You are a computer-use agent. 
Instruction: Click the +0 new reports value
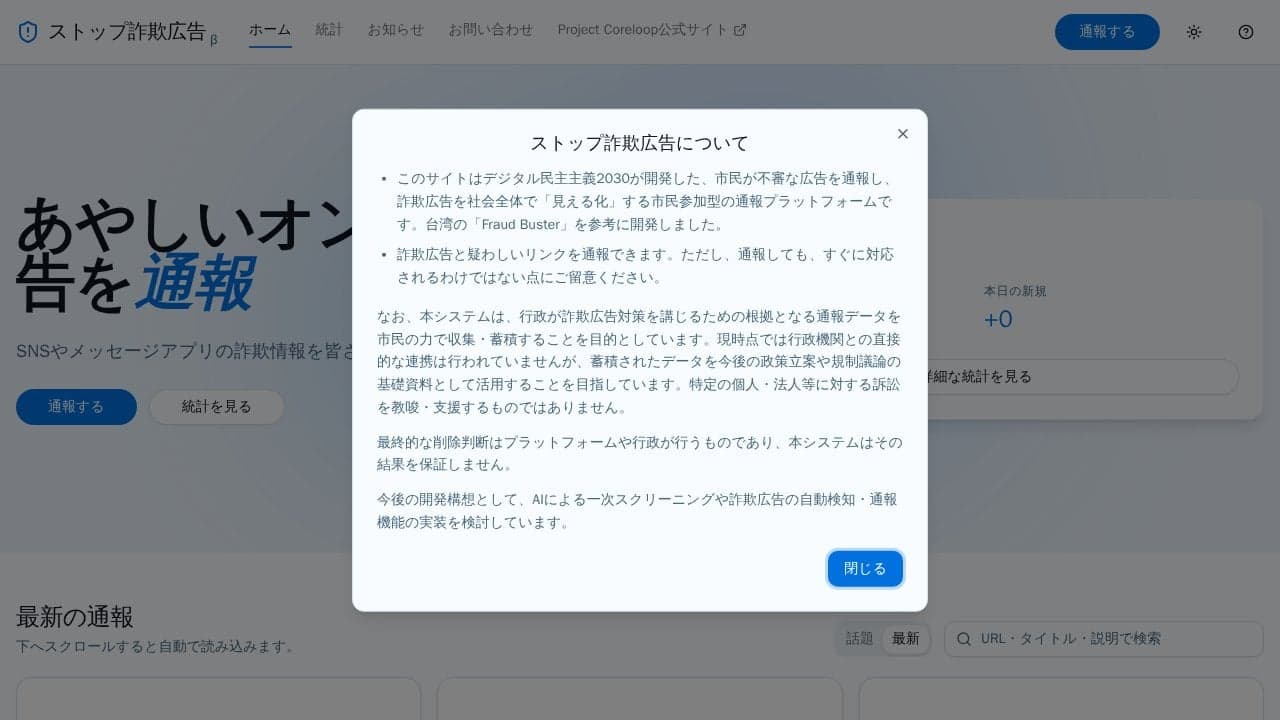coord(998,319)
